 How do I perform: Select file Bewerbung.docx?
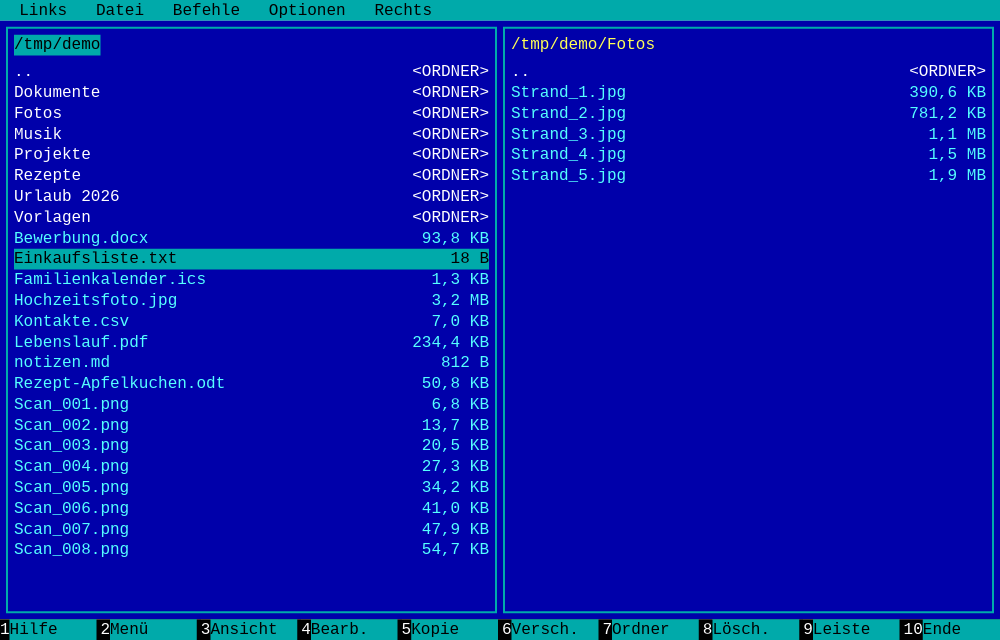click(x=251, y=238)
